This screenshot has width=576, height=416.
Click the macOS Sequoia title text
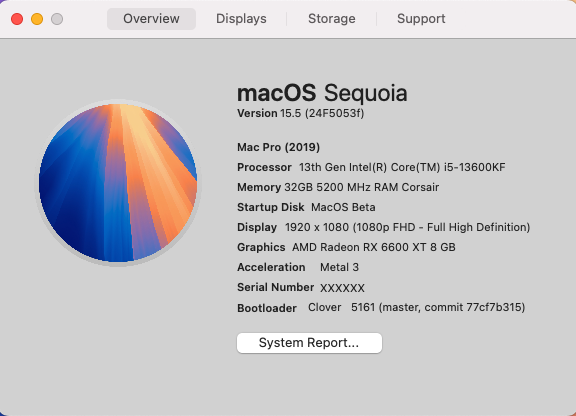pos(322,93)
